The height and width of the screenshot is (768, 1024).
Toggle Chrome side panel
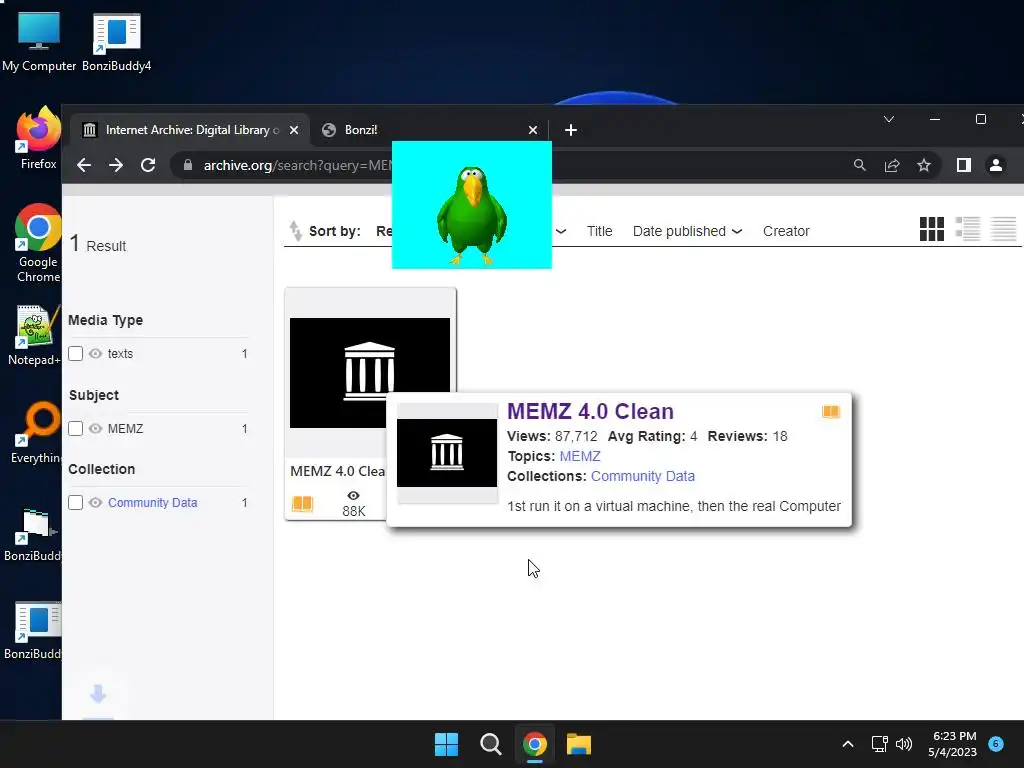[963, 165]
